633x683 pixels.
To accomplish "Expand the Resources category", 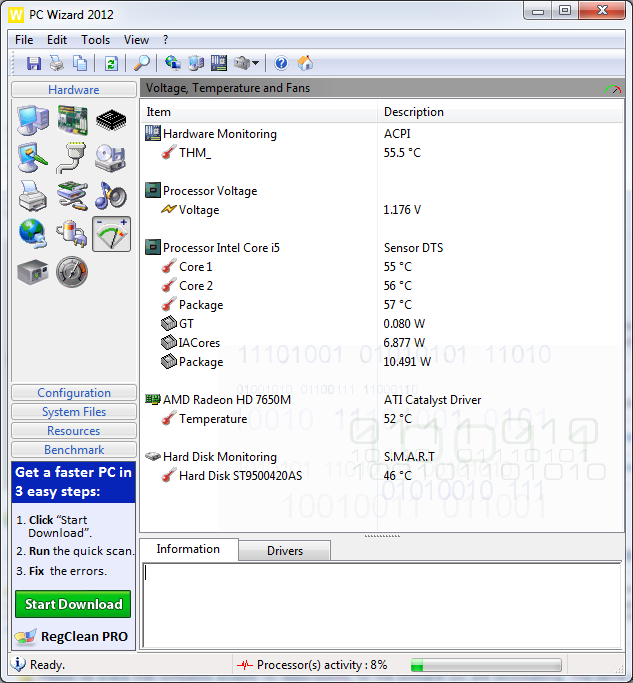I will 74,431.
